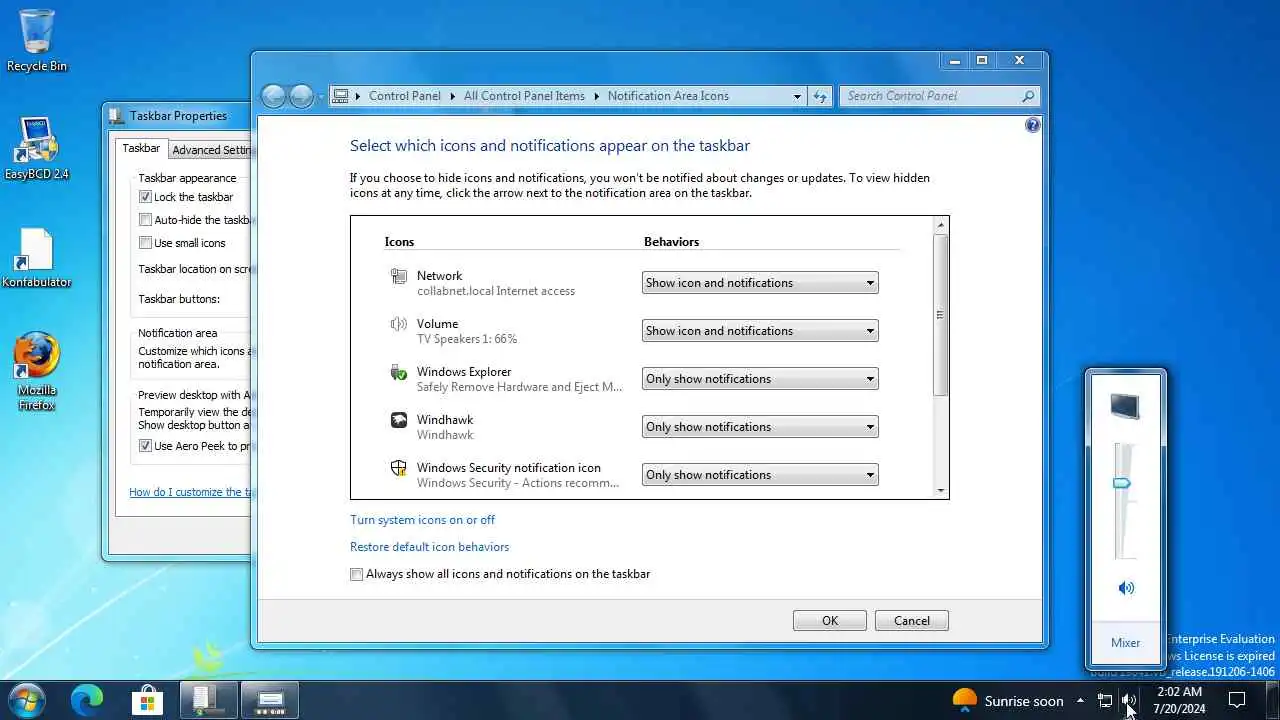Expand the address bar history dropdown arrow

[x=797, y=96]
